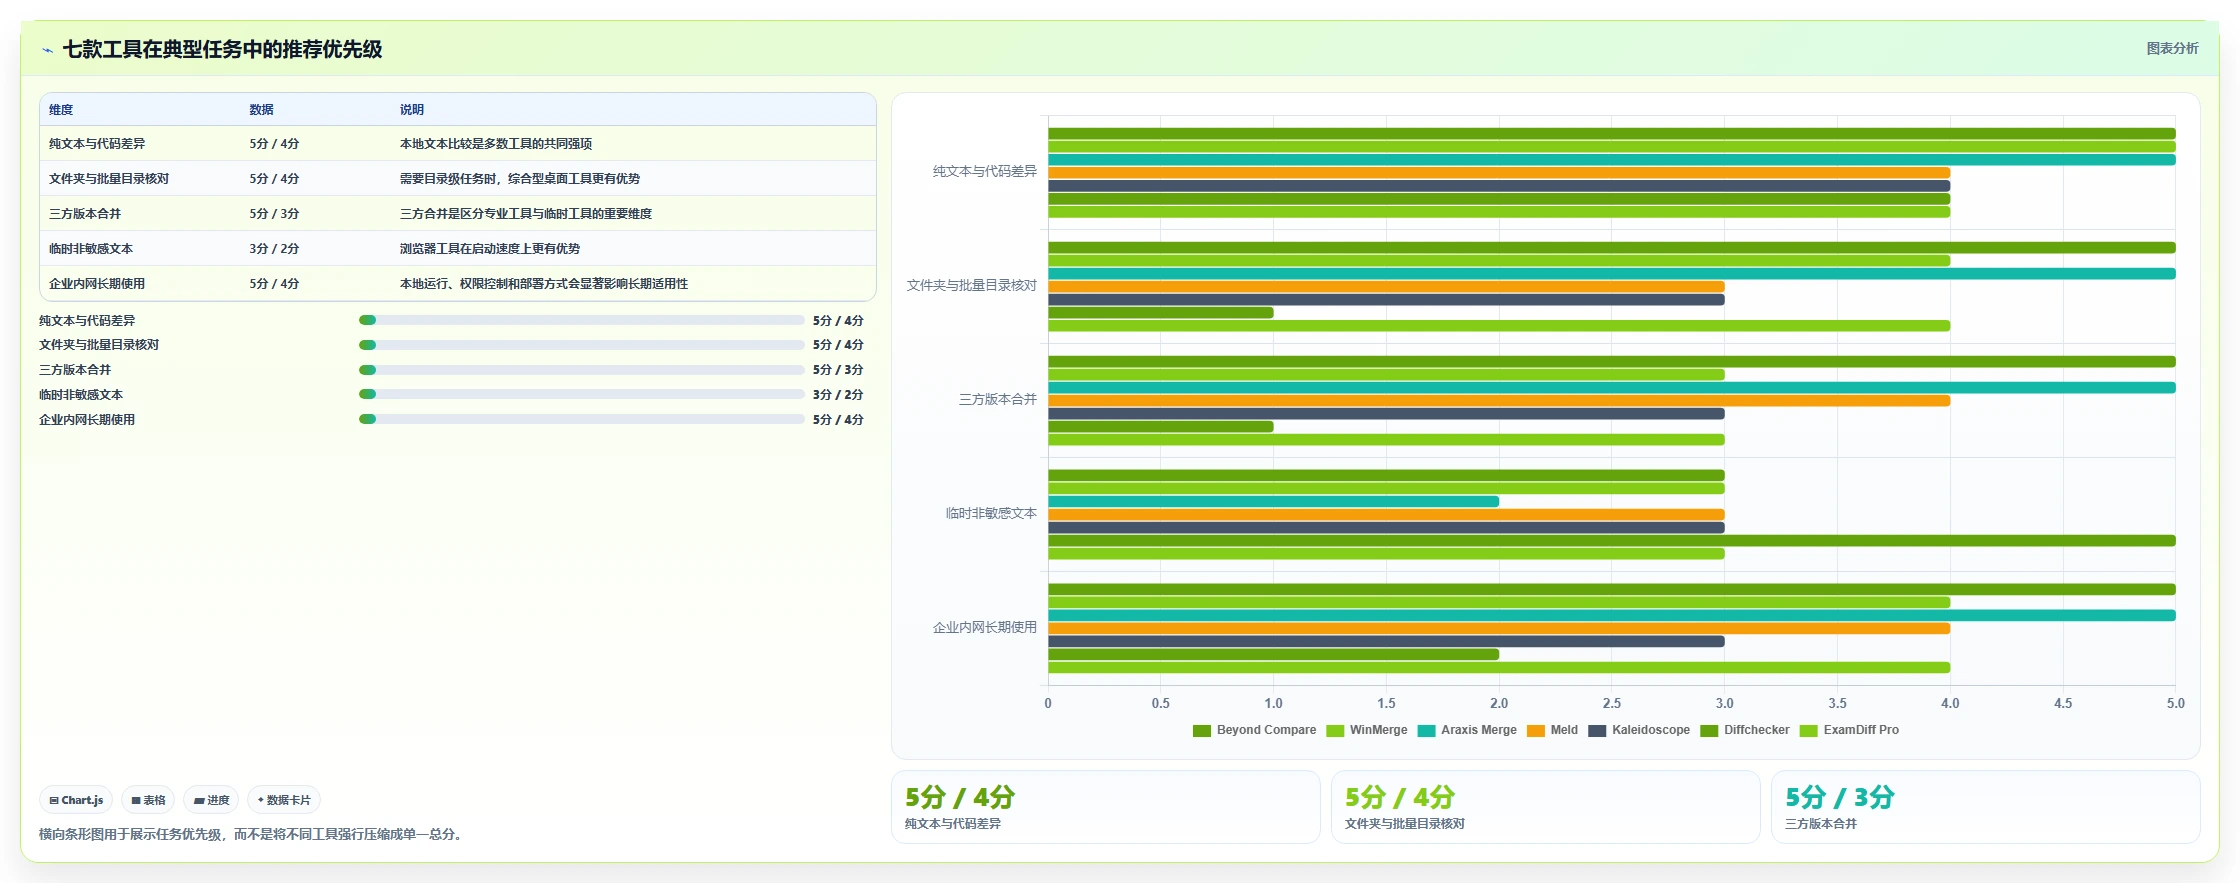
Task: Click description 三方合并是区分专业工具与临时工具的重要维度
Action: pos(526,214)
